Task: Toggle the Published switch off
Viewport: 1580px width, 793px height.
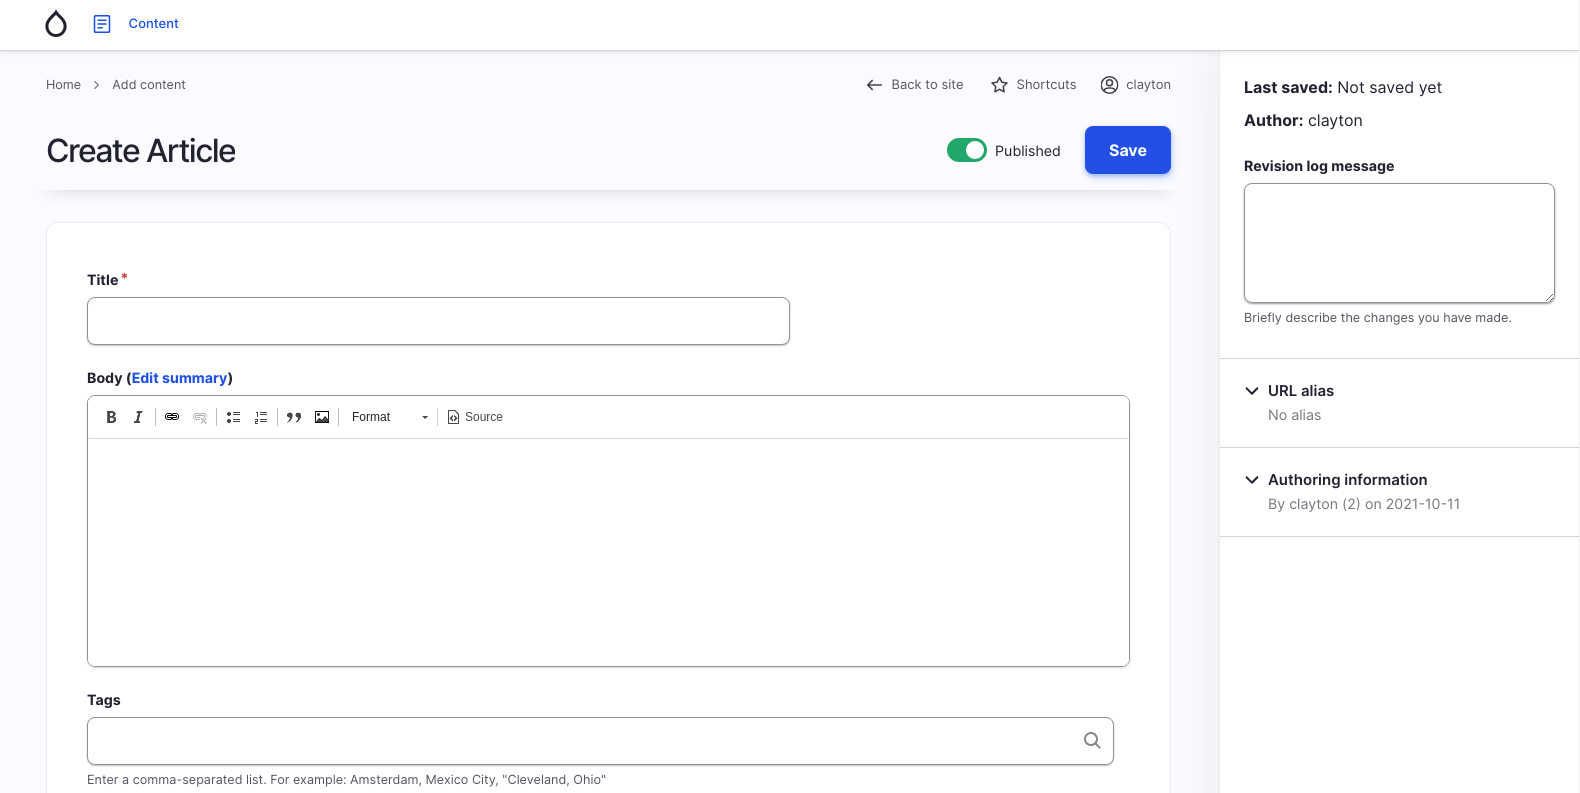Action: [966, 150]
